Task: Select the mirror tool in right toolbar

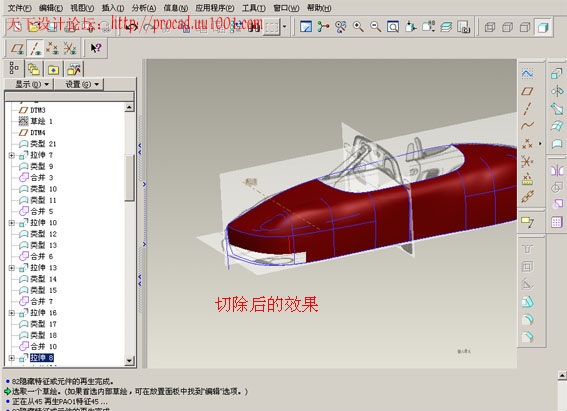Action: pyautogui.click(x=557, y=170)
